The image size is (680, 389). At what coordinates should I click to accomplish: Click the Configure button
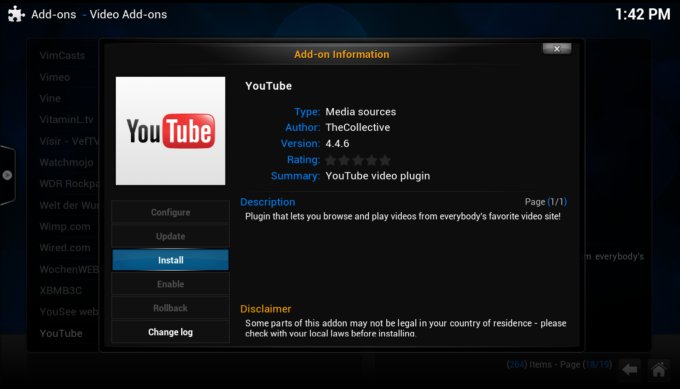pos(170,212)
